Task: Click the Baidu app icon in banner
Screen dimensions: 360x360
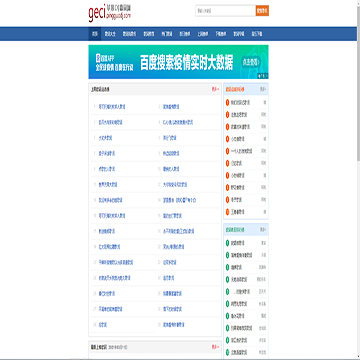Action: point(98,57)
